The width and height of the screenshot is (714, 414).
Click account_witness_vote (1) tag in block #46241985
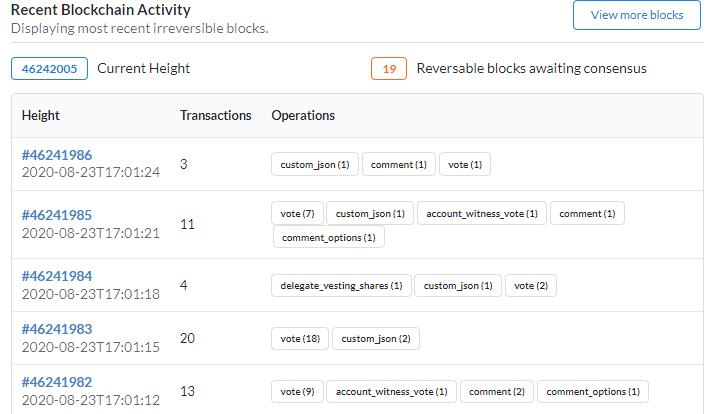482,214
